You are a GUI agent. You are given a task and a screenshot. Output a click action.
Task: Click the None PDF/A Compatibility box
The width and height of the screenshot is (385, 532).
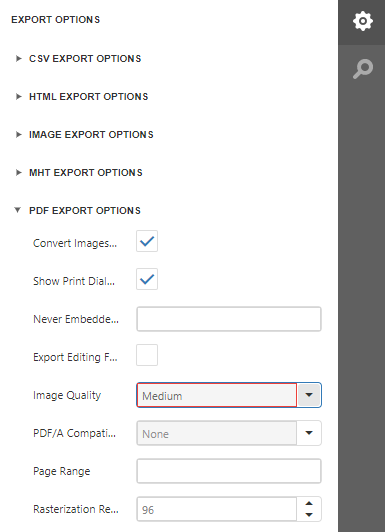pyautogui.click(x=217, y=433)
